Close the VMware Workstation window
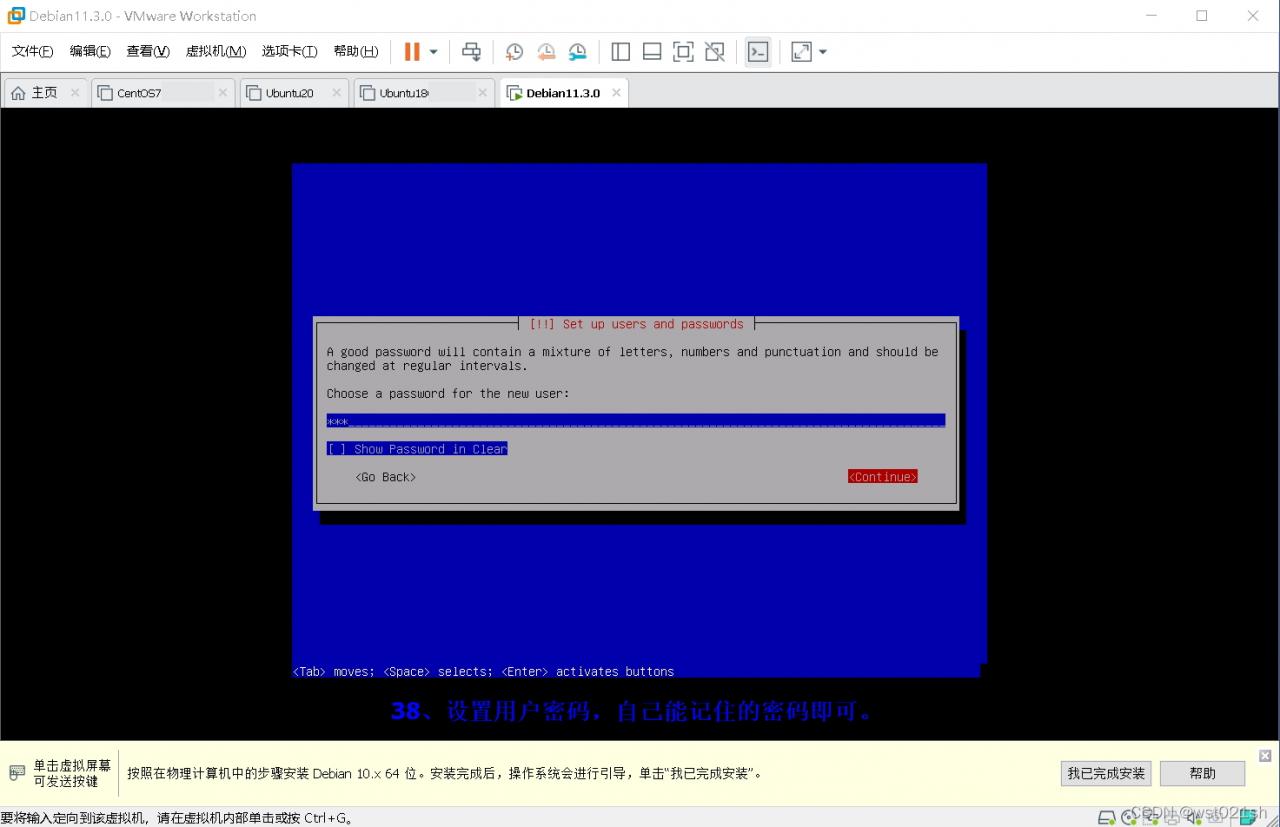This screenshot has width=1280, height=827. point(1253,16)
